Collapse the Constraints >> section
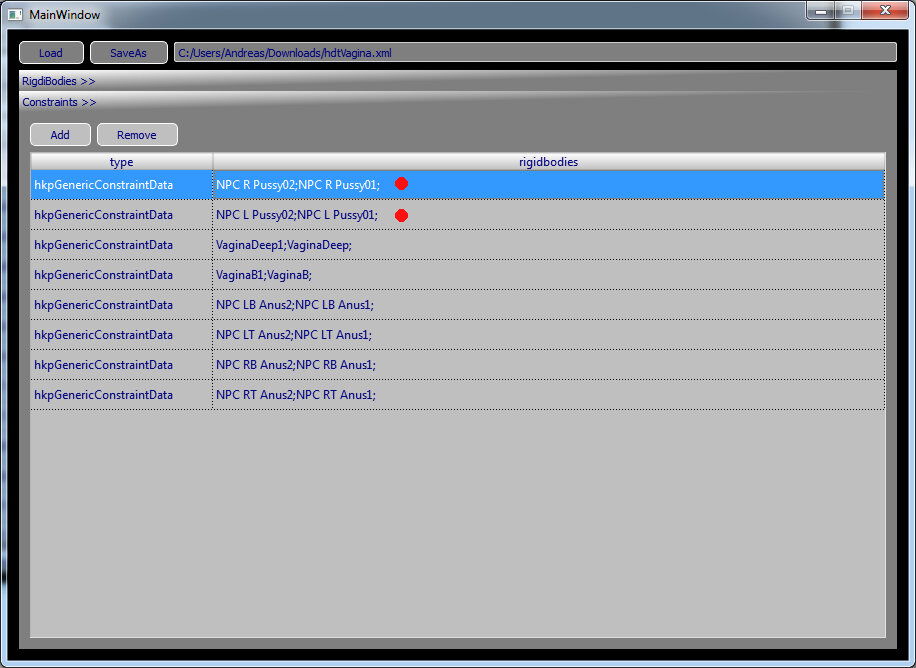Screen dimensions: 916x668 tap(59, 102)
